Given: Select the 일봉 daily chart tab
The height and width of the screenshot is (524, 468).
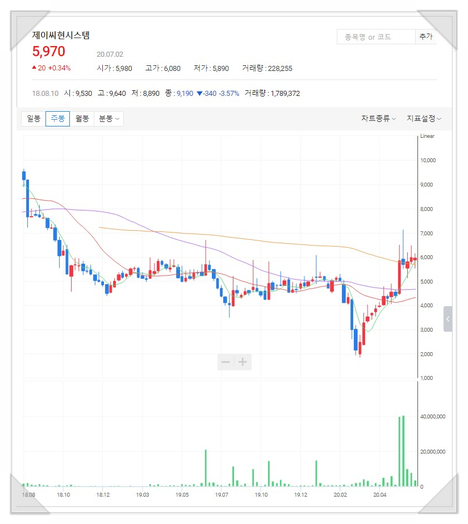Looking at the screenshot, I should [x=33, y=119].
